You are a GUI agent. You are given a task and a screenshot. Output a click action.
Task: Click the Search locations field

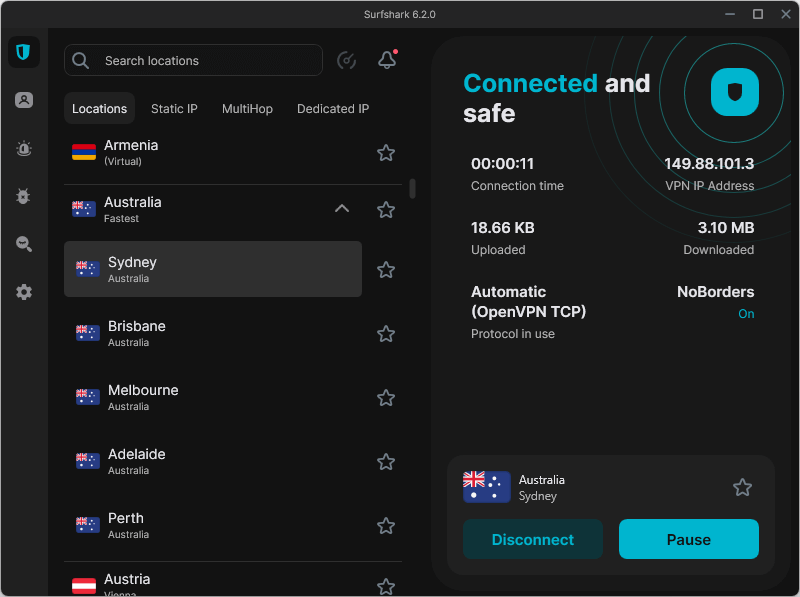[193, 60]
